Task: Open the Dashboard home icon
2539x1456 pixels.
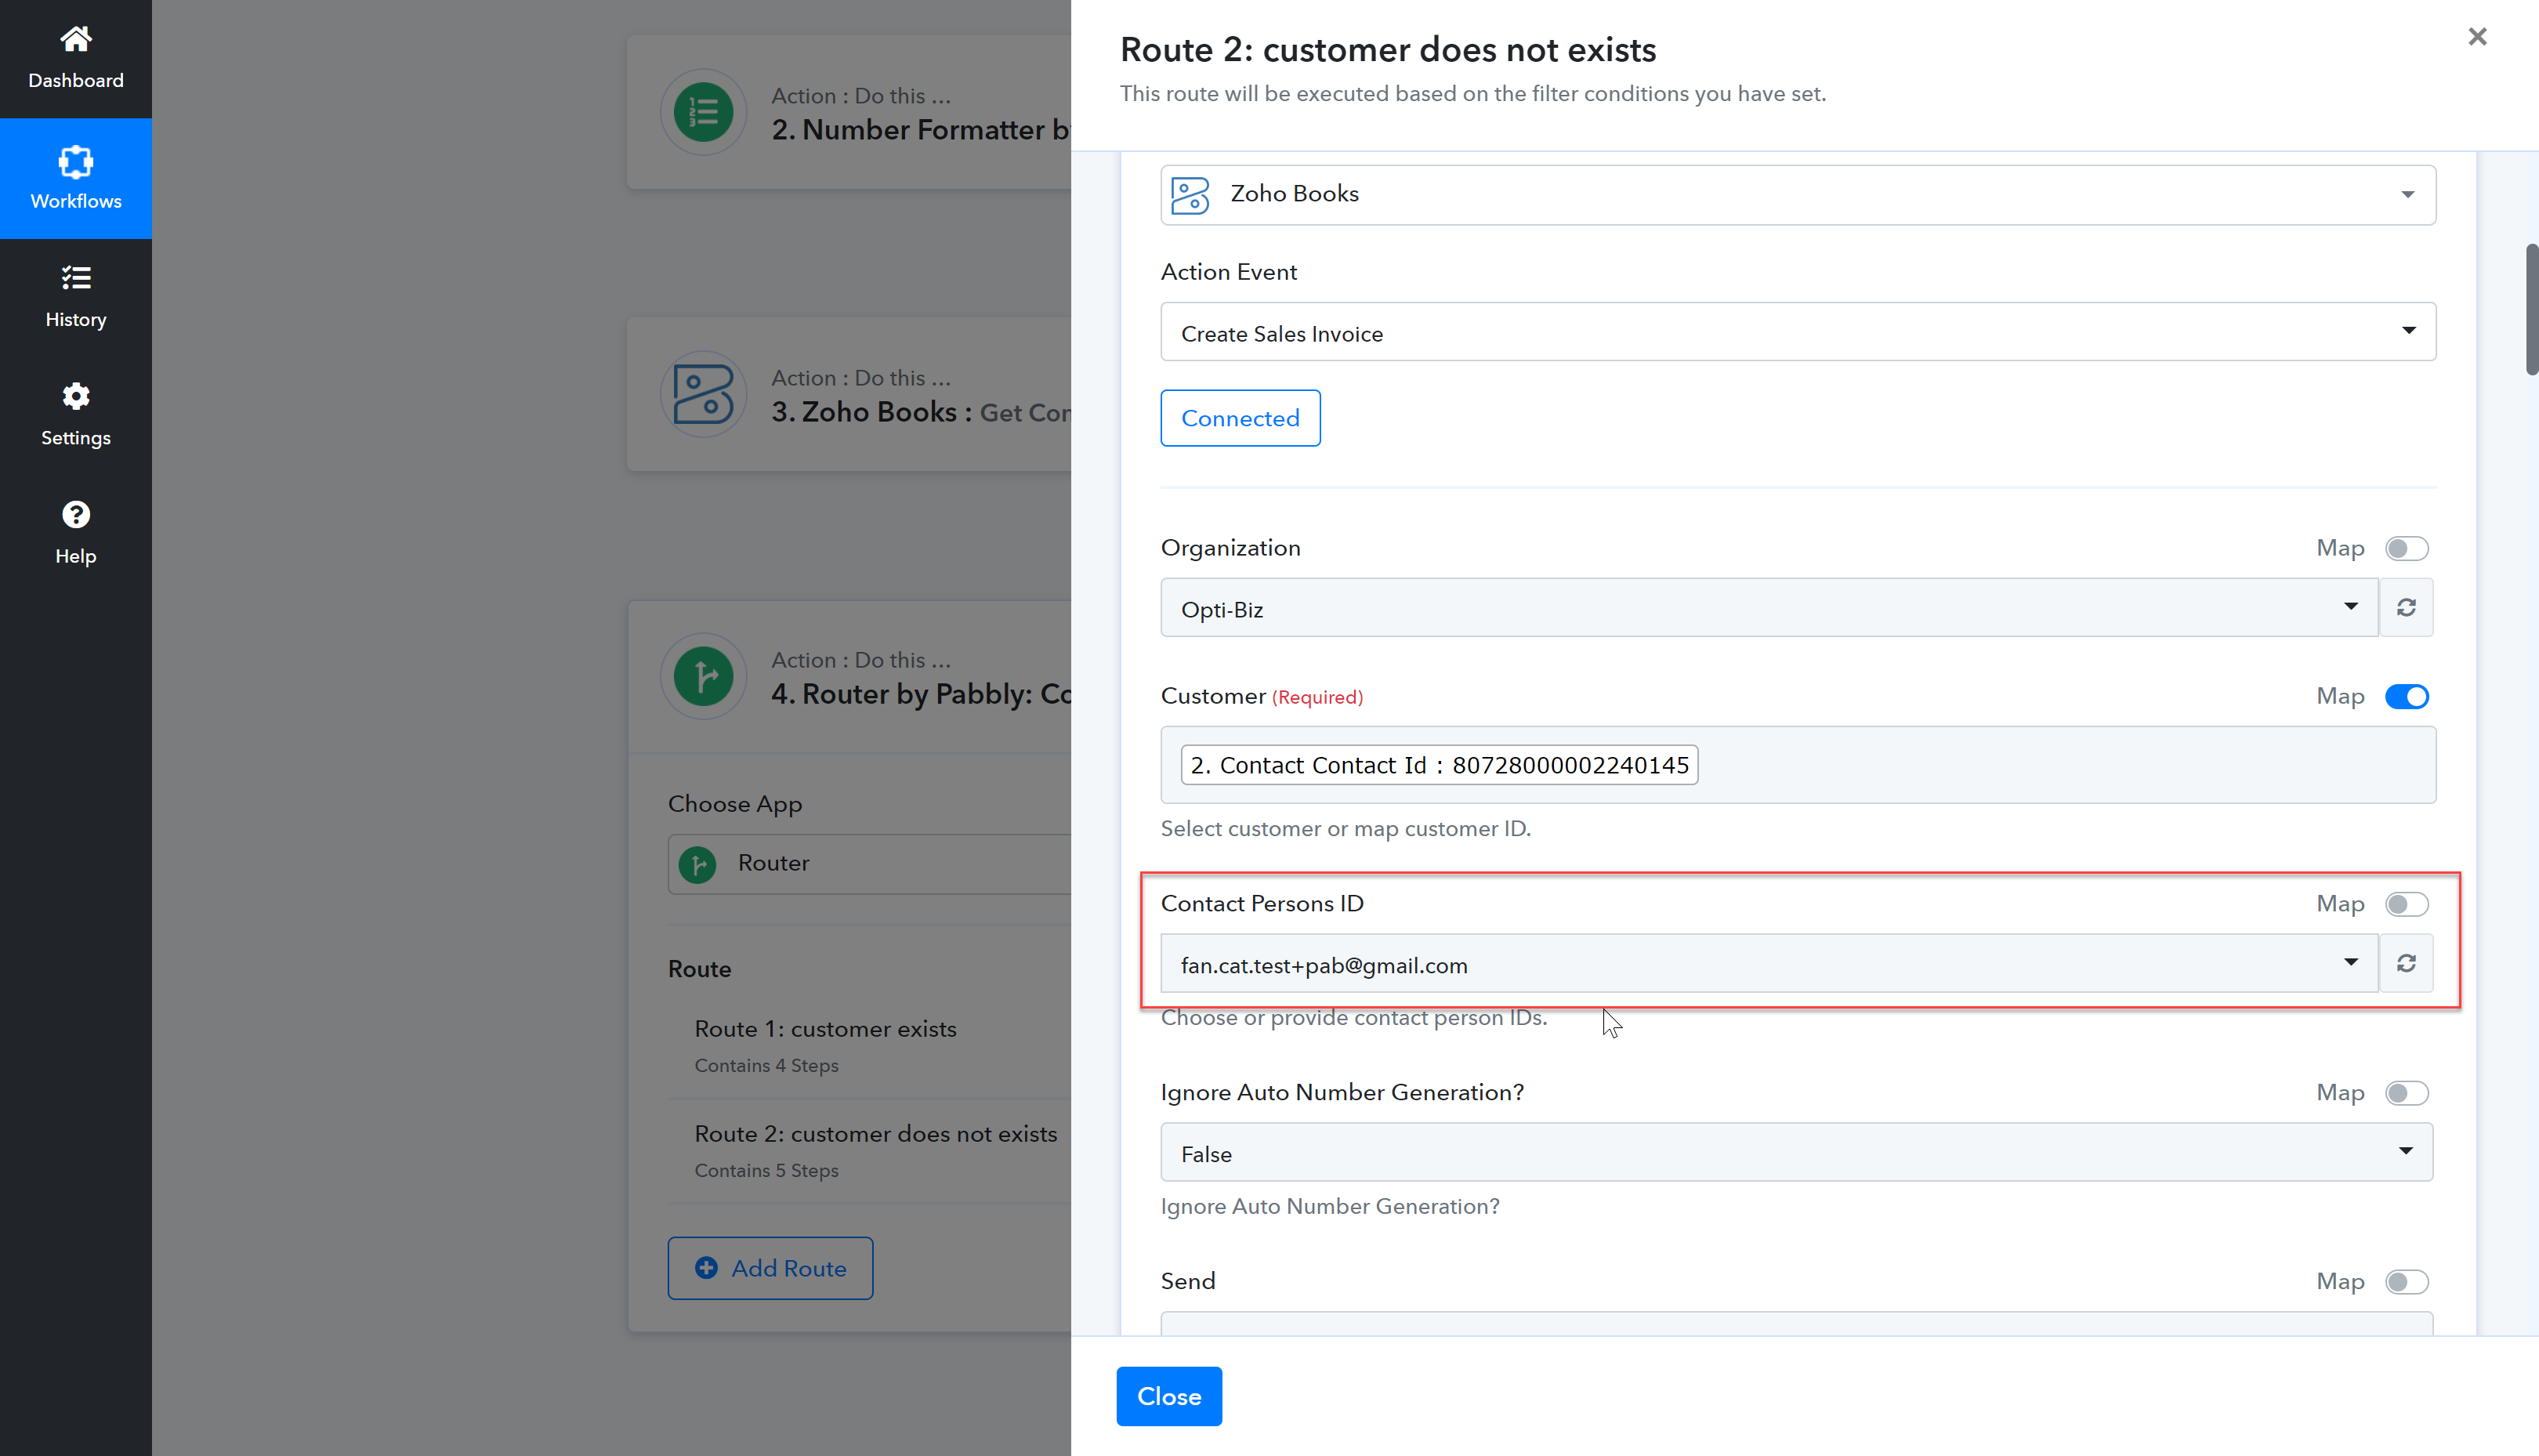Action: (76, 39)
